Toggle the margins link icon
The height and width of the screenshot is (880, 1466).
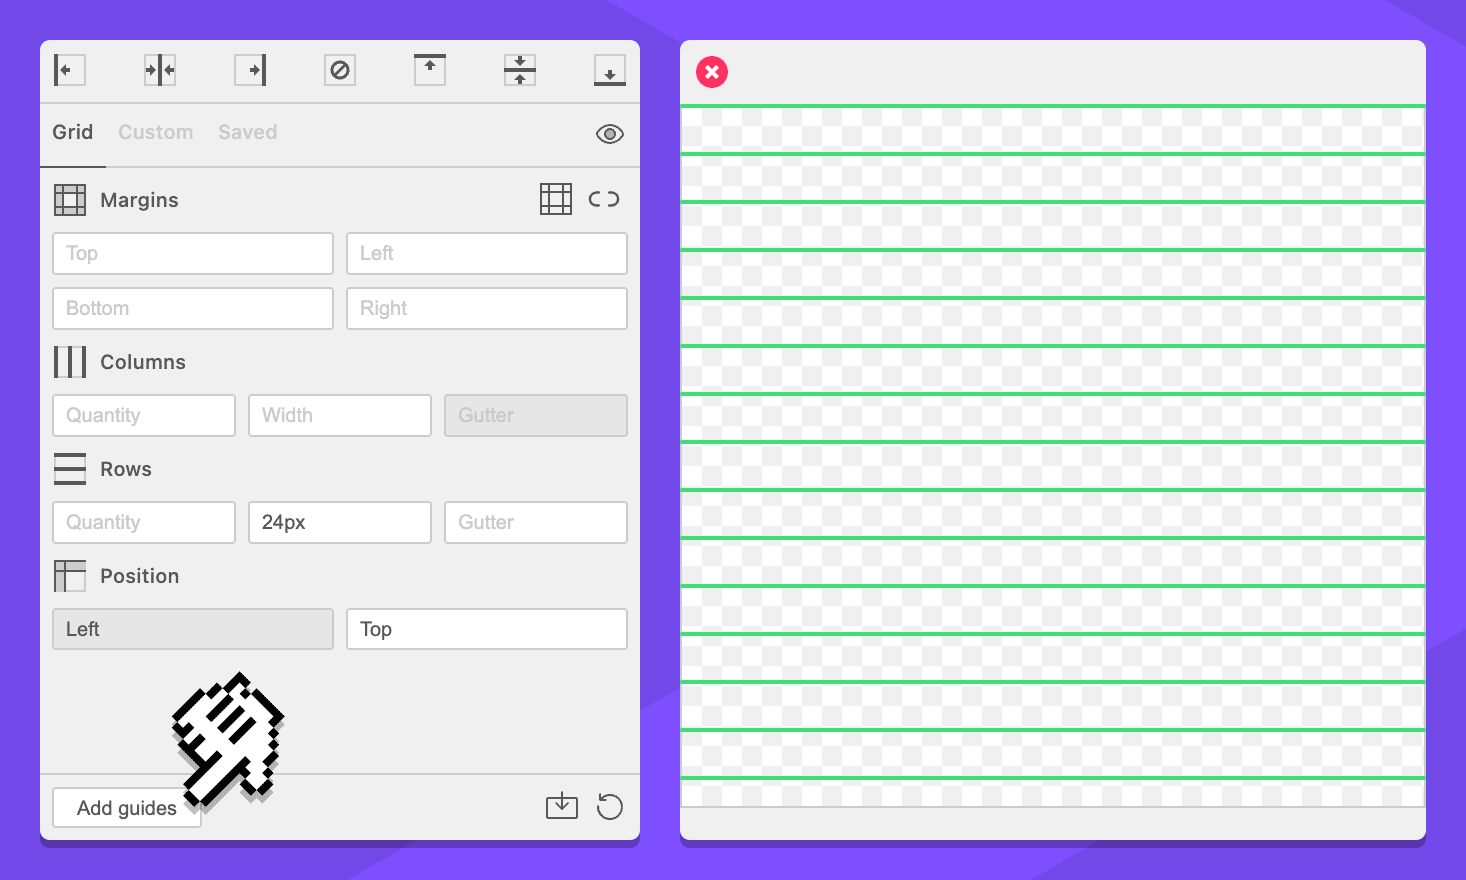604,199
